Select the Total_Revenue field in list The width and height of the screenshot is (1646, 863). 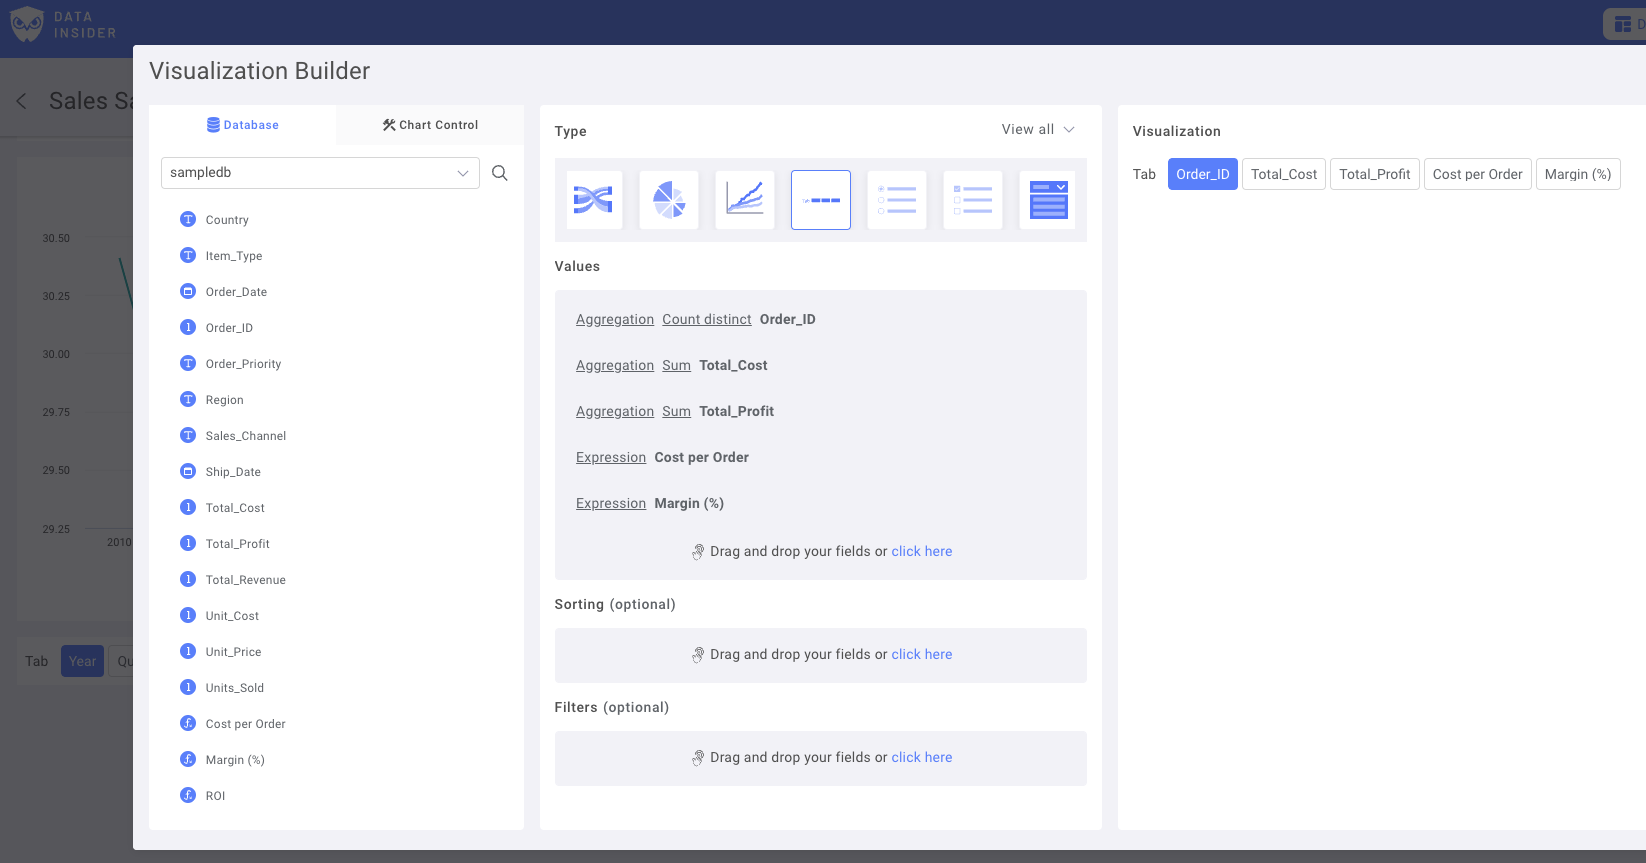click(x=245, y=580)
